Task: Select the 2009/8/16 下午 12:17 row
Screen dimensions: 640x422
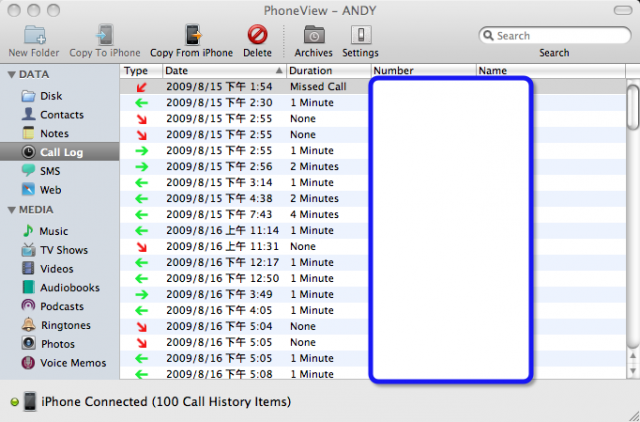Action: pos(373,262)
